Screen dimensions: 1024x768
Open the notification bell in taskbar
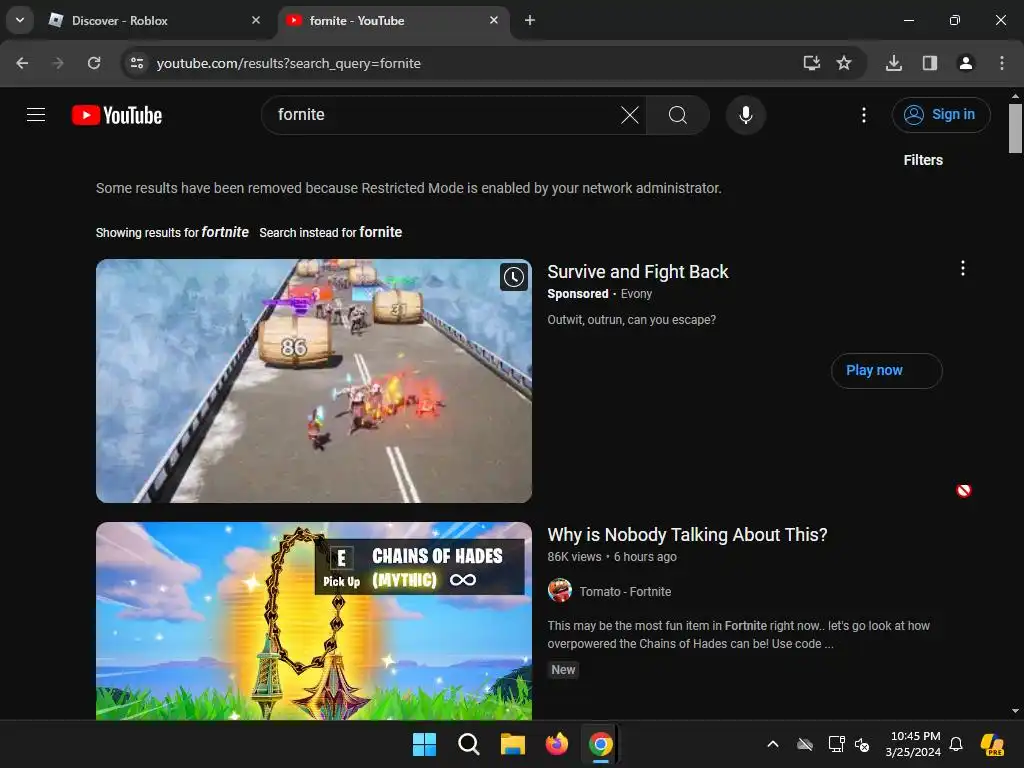(x=956, y=744)
